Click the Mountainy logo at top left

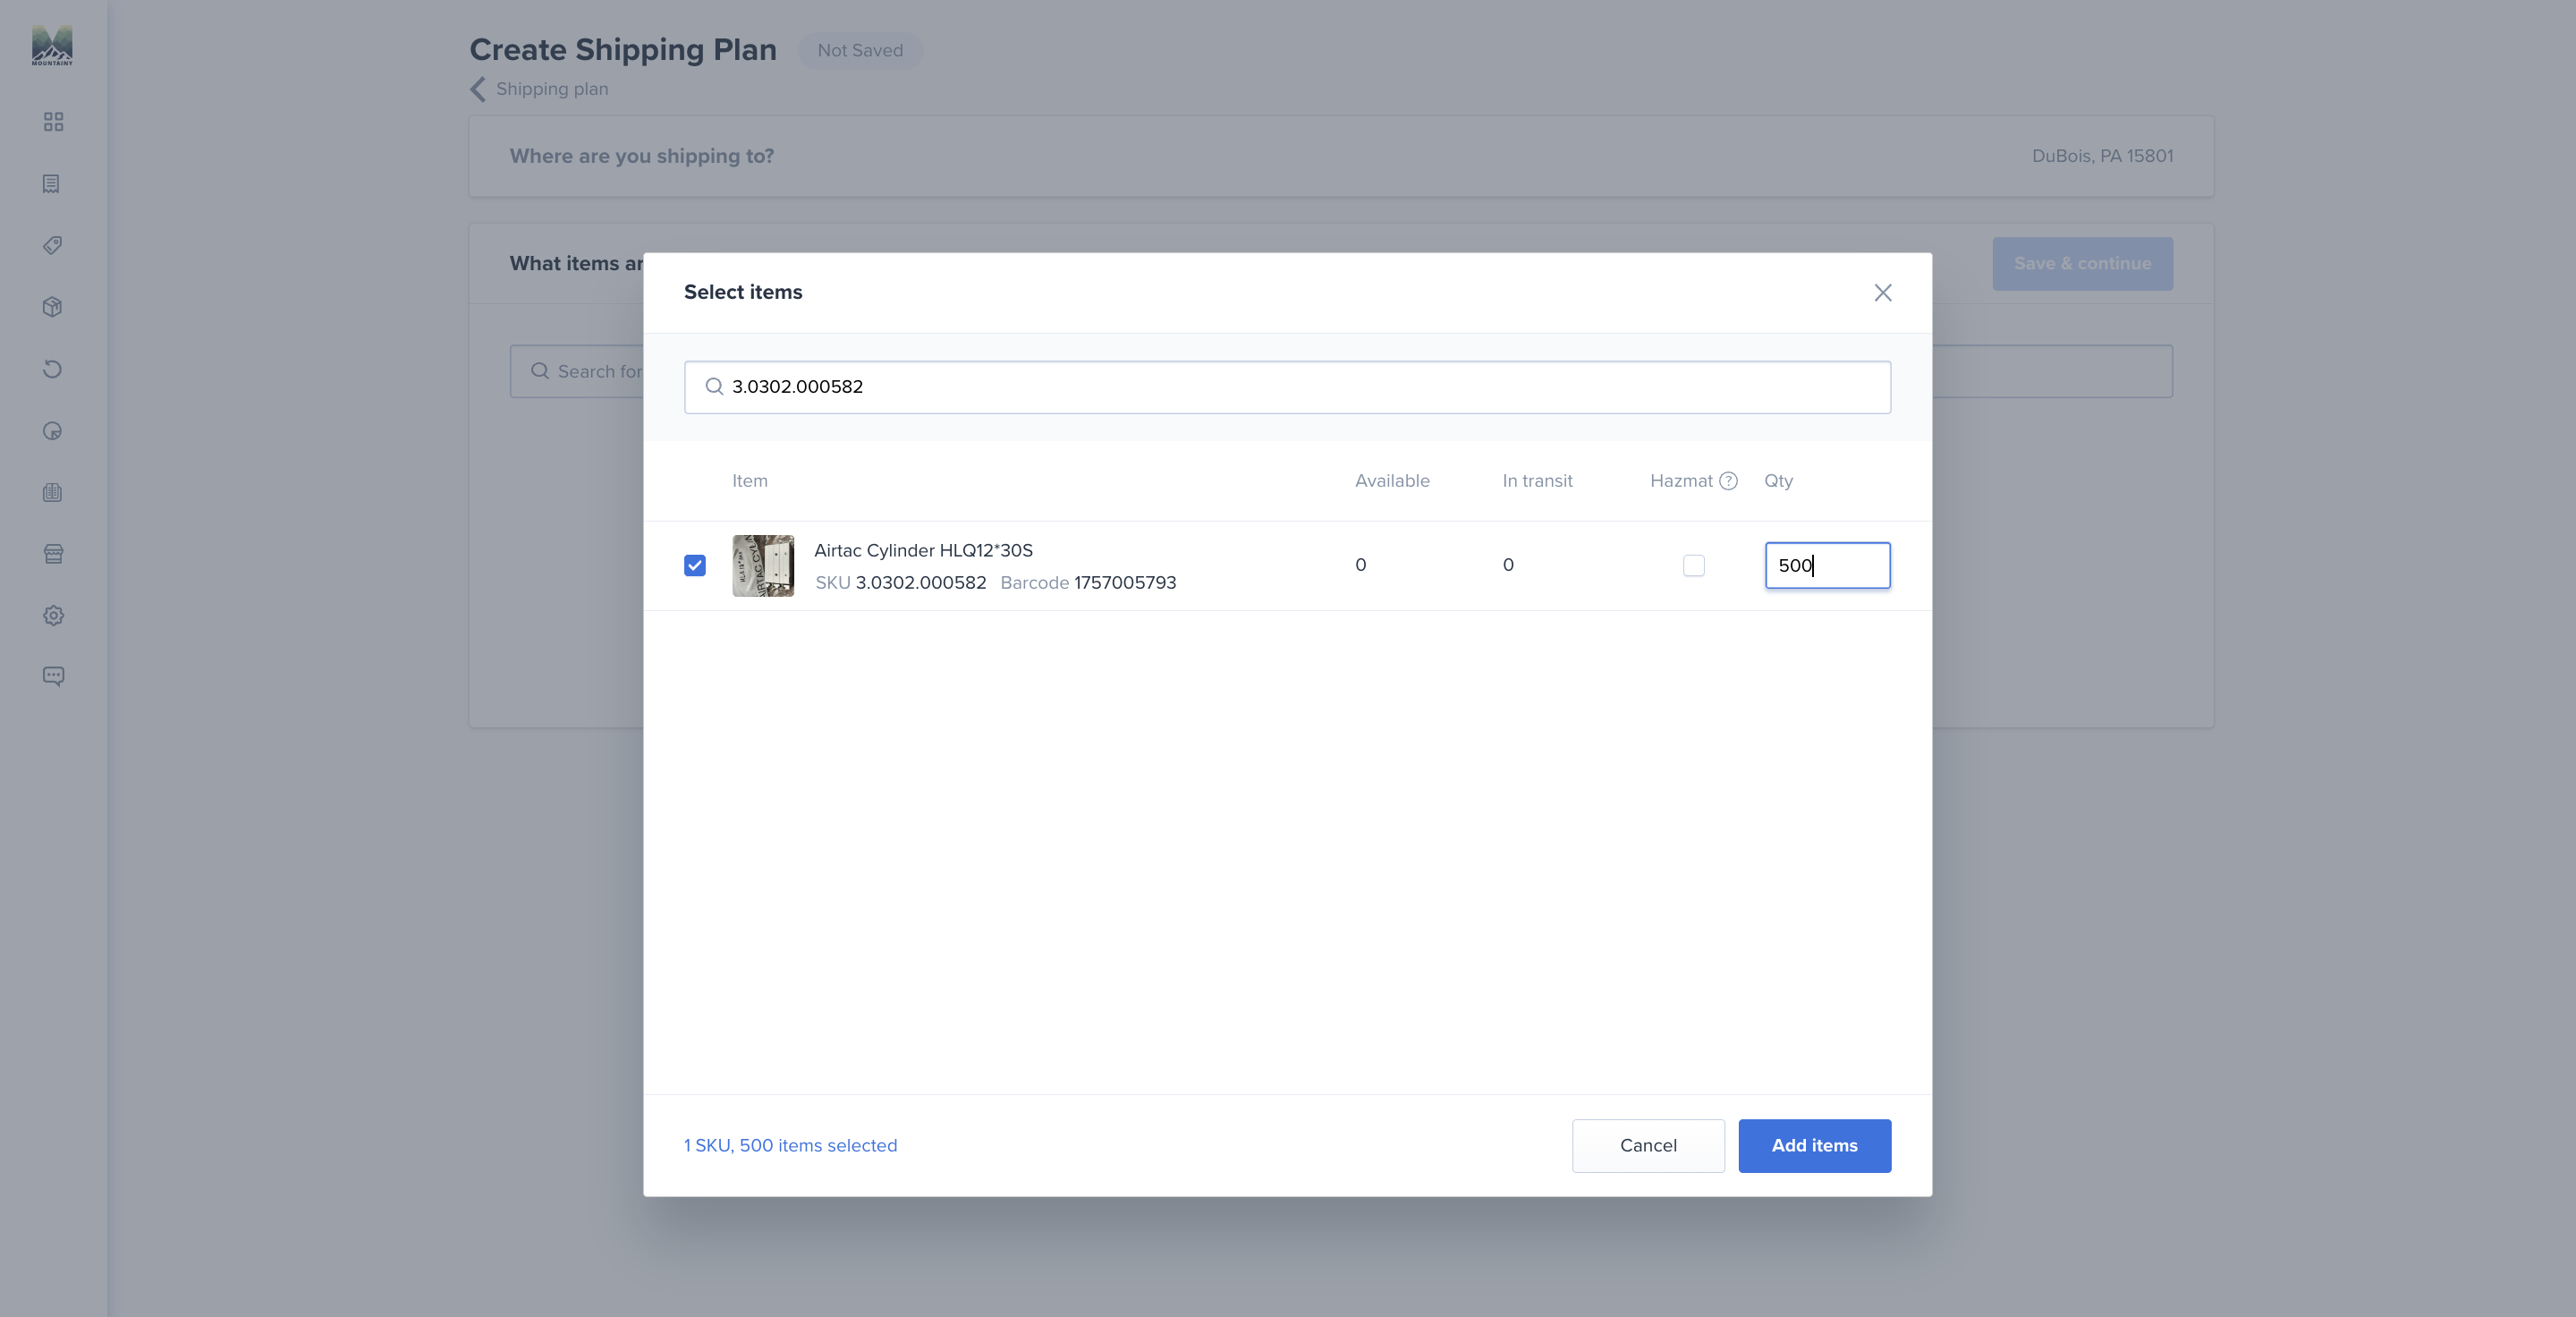52,46
